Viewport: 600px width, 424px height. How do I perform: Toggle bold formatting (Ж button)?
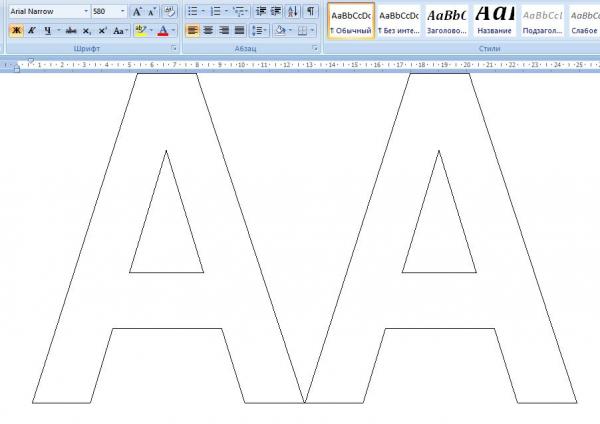(17, 31)
